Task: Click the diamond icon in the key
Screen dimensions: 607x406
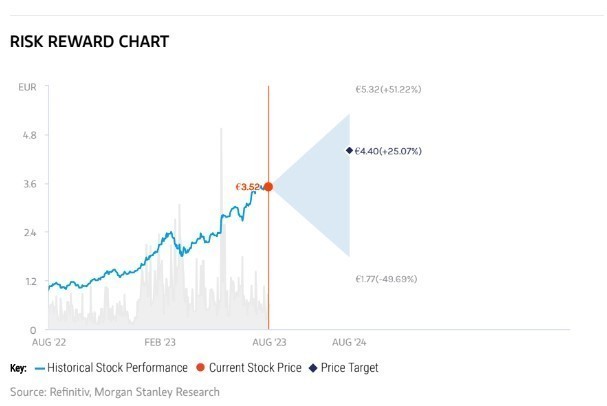Action: point(313,368)
